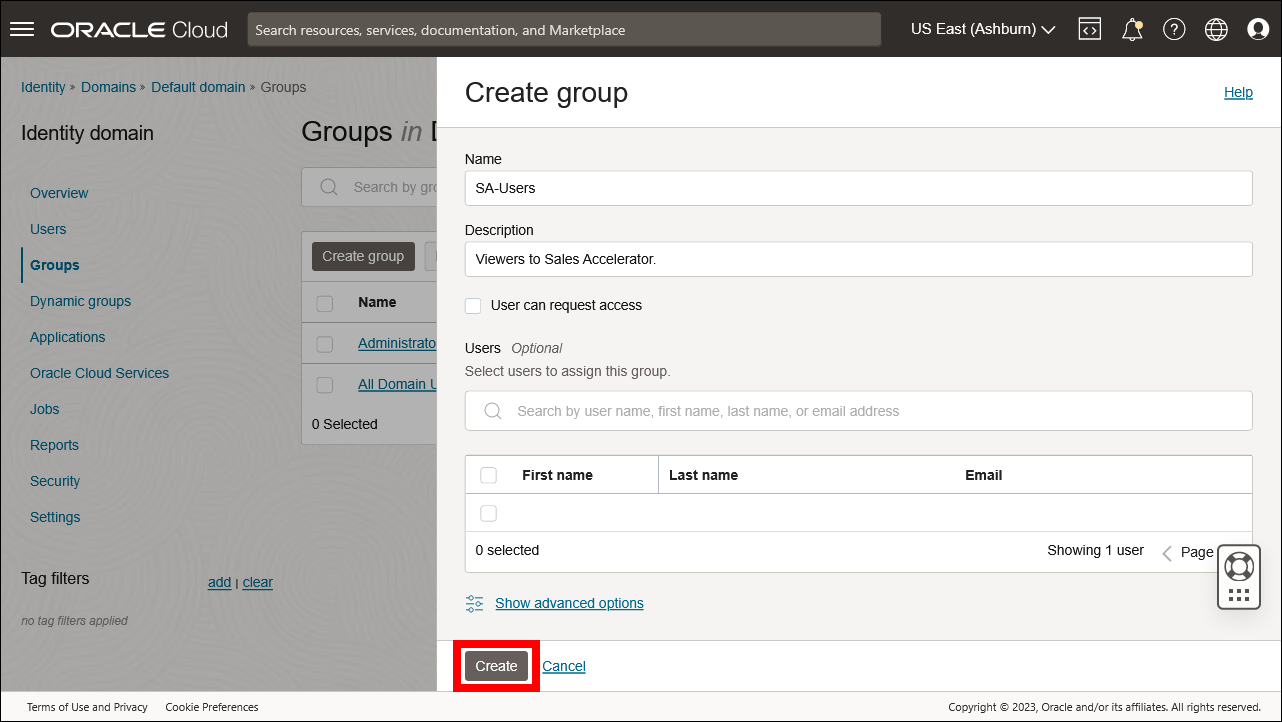Enable User can request access
The image size is (1282, 722).
[472, 305]
